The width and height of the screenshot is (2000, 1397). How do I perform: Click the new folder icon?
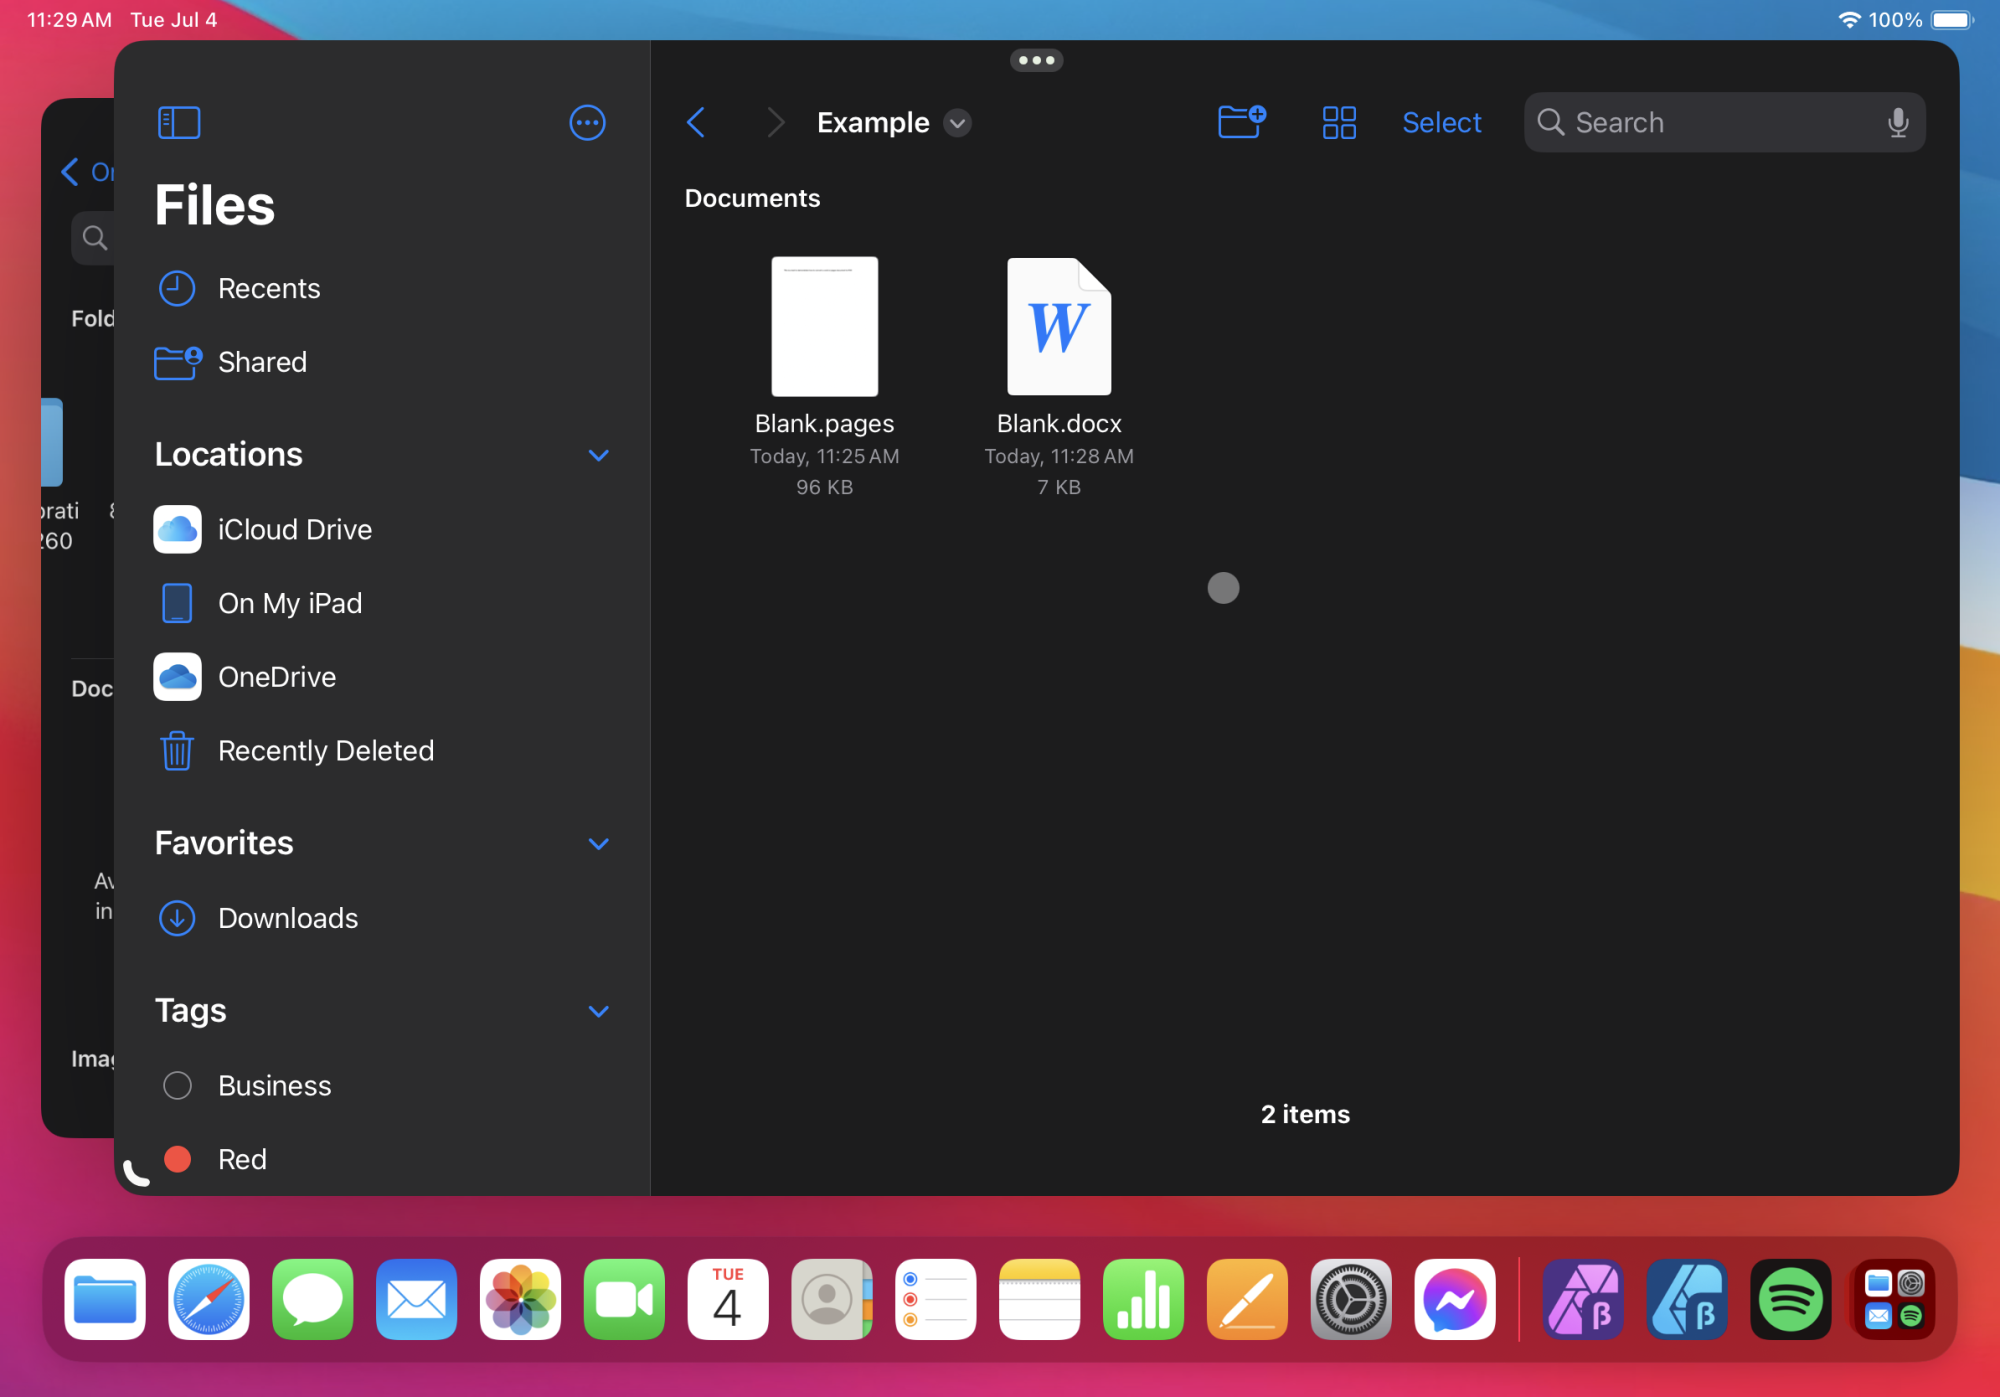coord(1241,122)
